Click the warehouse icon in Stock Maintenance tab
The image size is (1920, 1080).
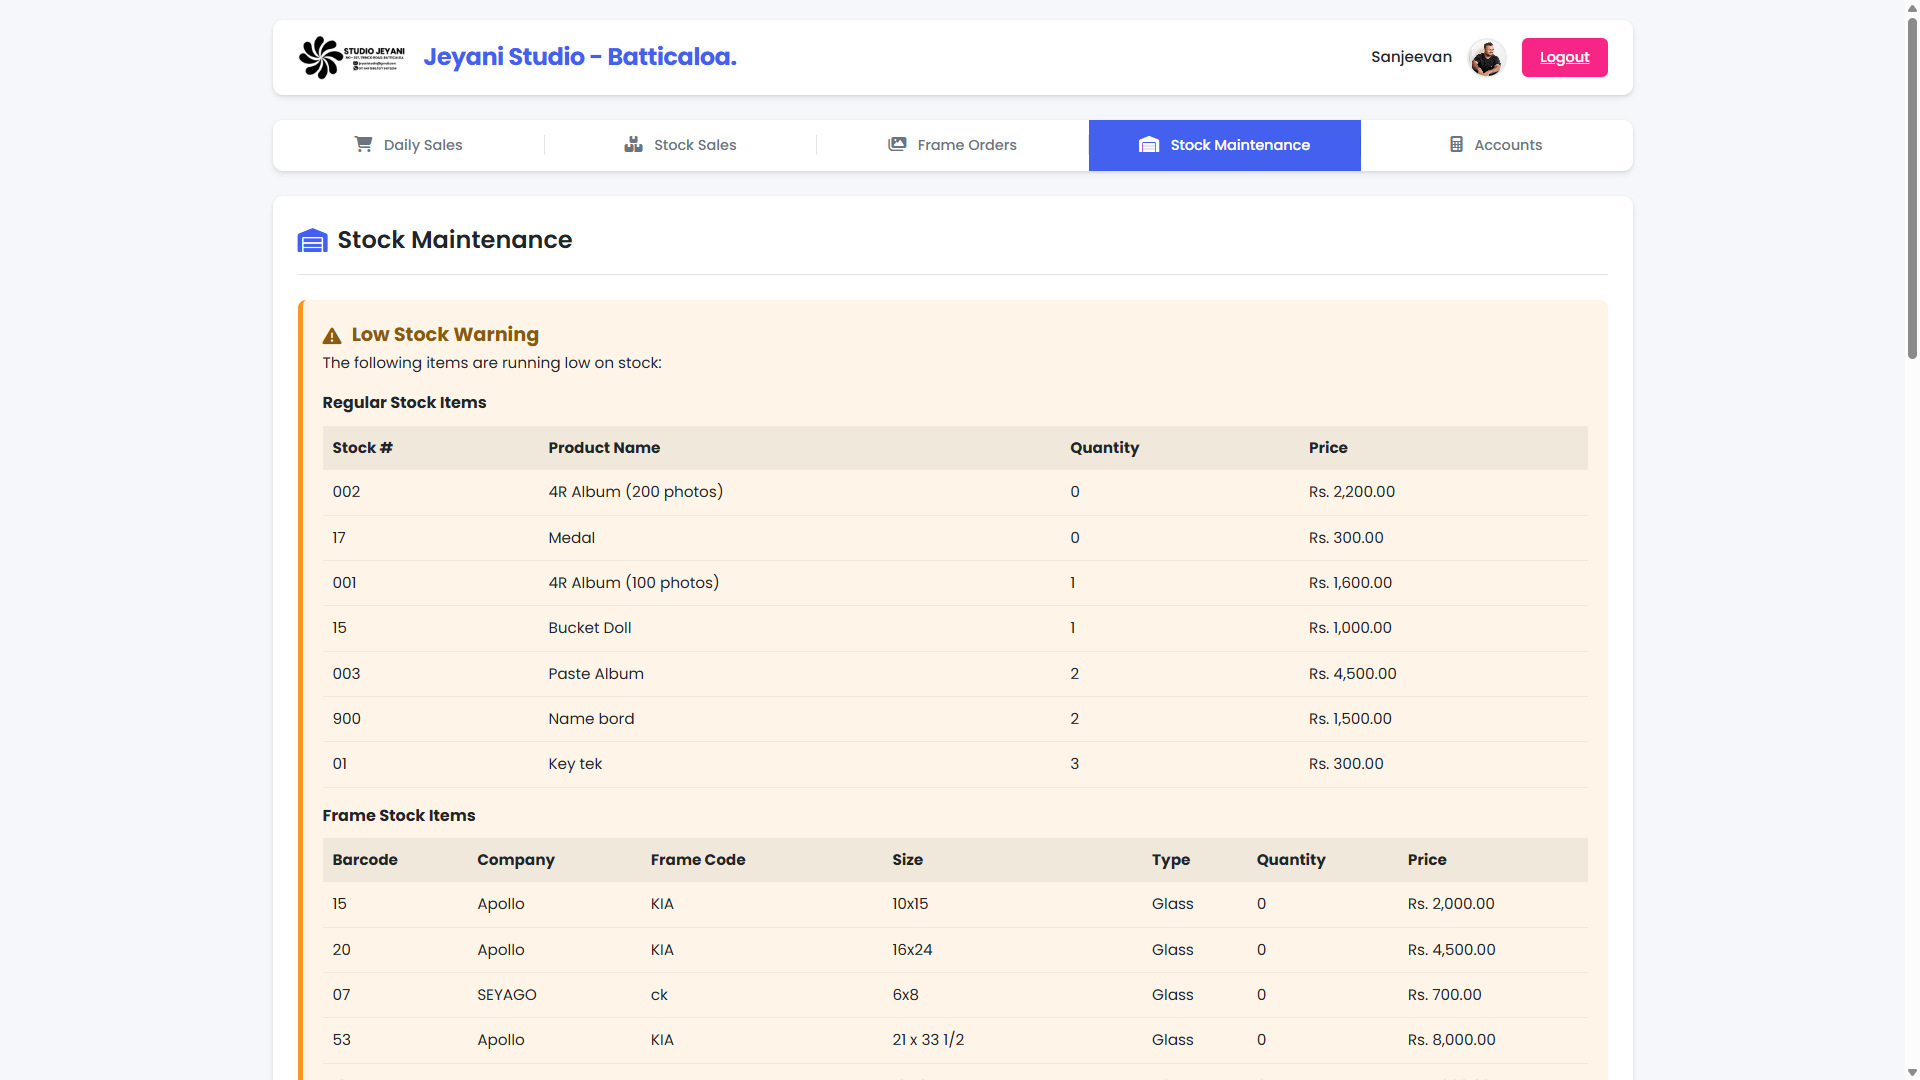[x=1149, y=145]
